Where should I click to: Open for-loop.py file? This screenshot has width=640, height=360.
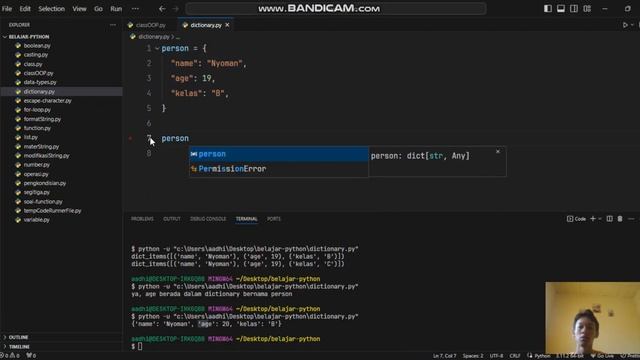click(37, 110)
